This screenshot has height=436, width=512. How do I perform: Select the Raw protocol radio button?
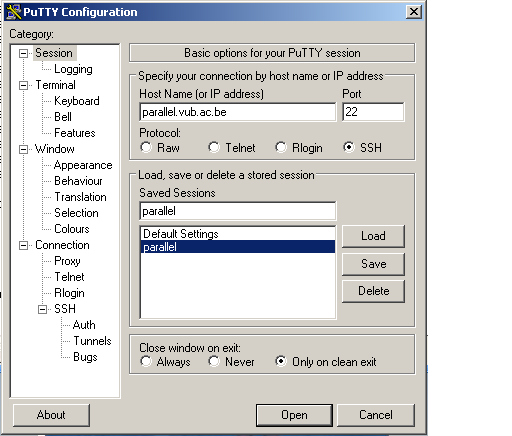click(x=146, y=147)
